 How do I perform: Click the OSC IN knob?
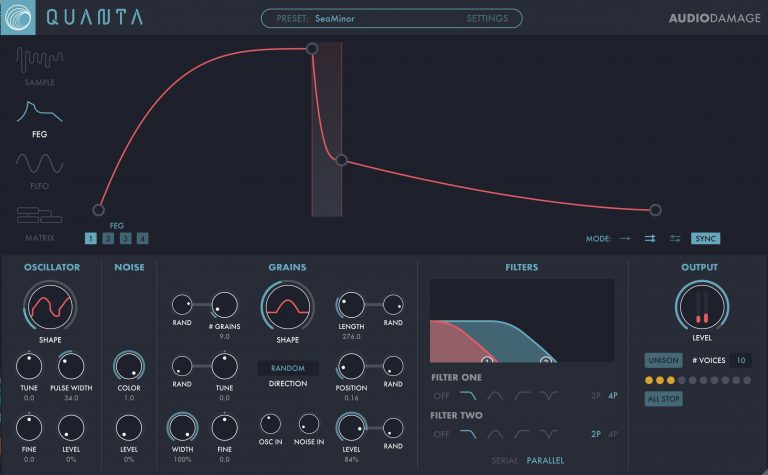click(270, 424)
